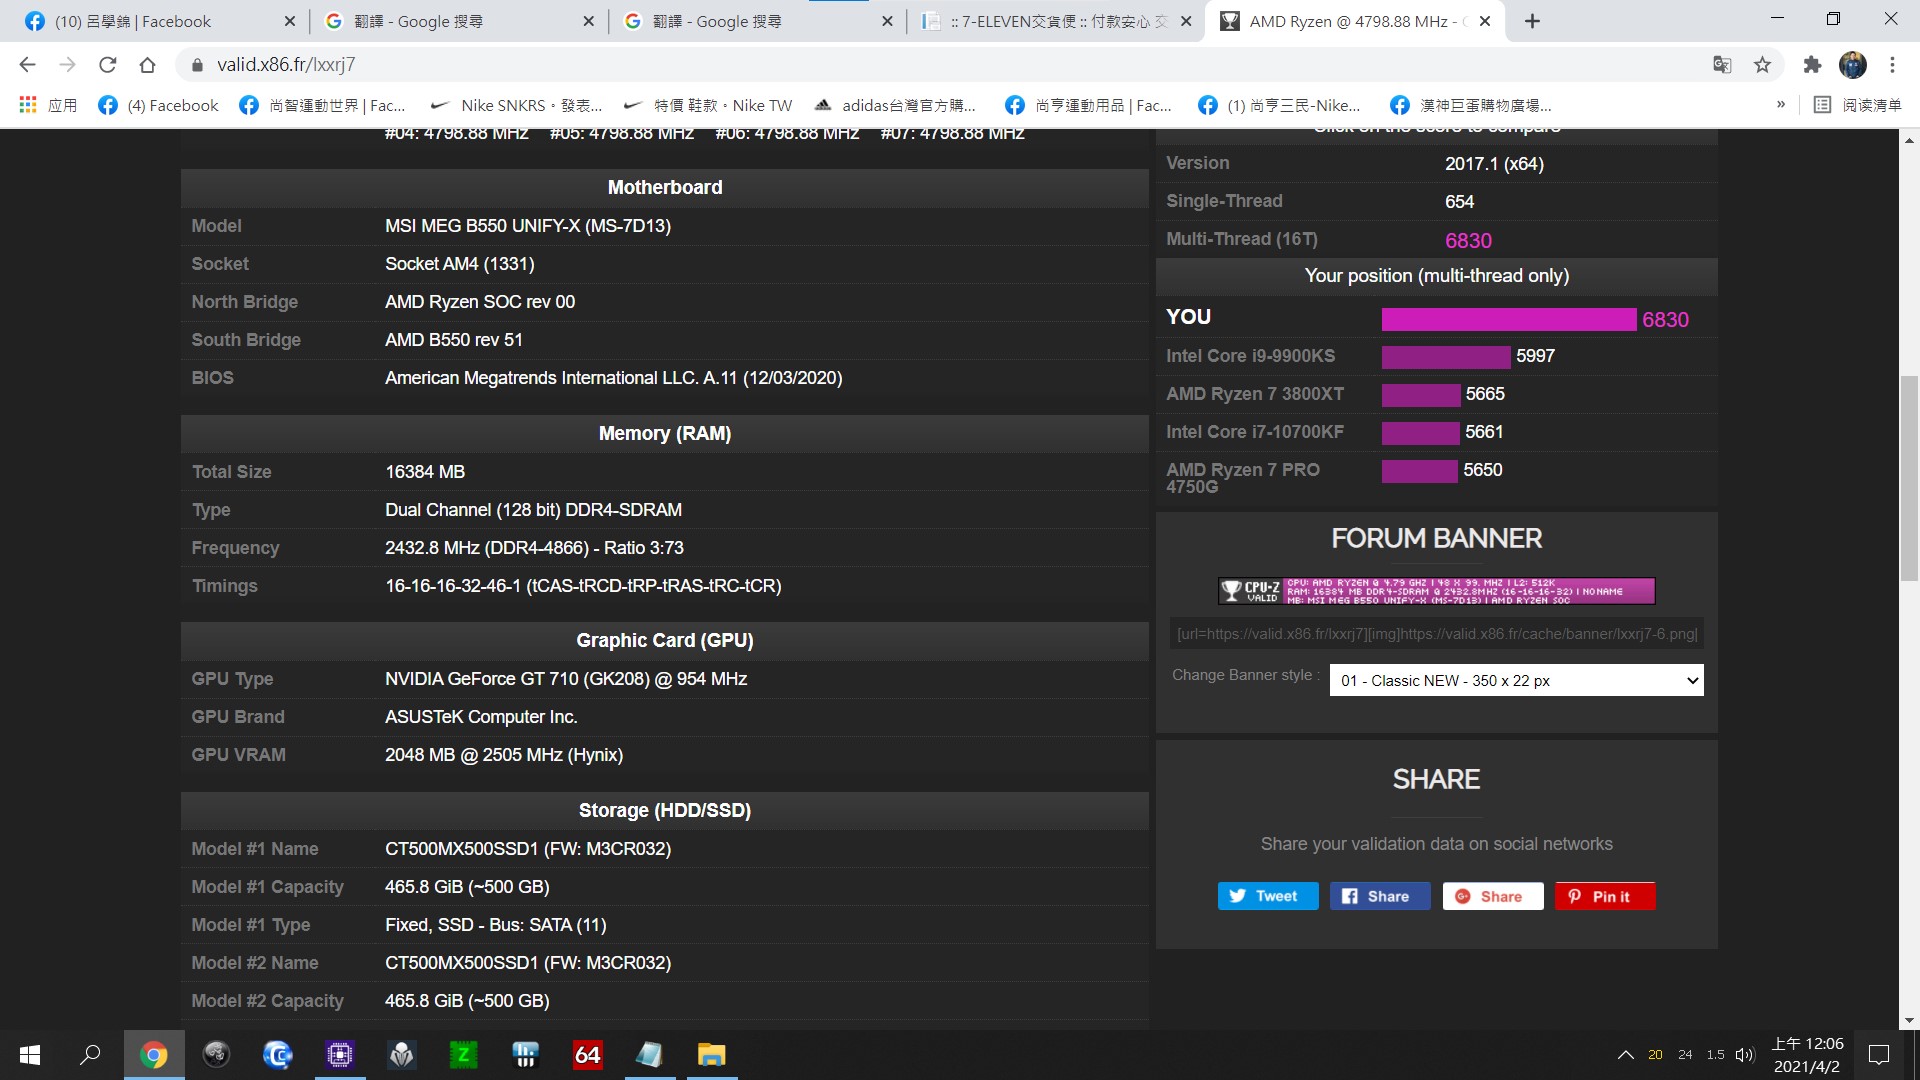Open the Apps grid shortcut in bookmarks bar
1920x1080 pixels.
click(47, 105)
